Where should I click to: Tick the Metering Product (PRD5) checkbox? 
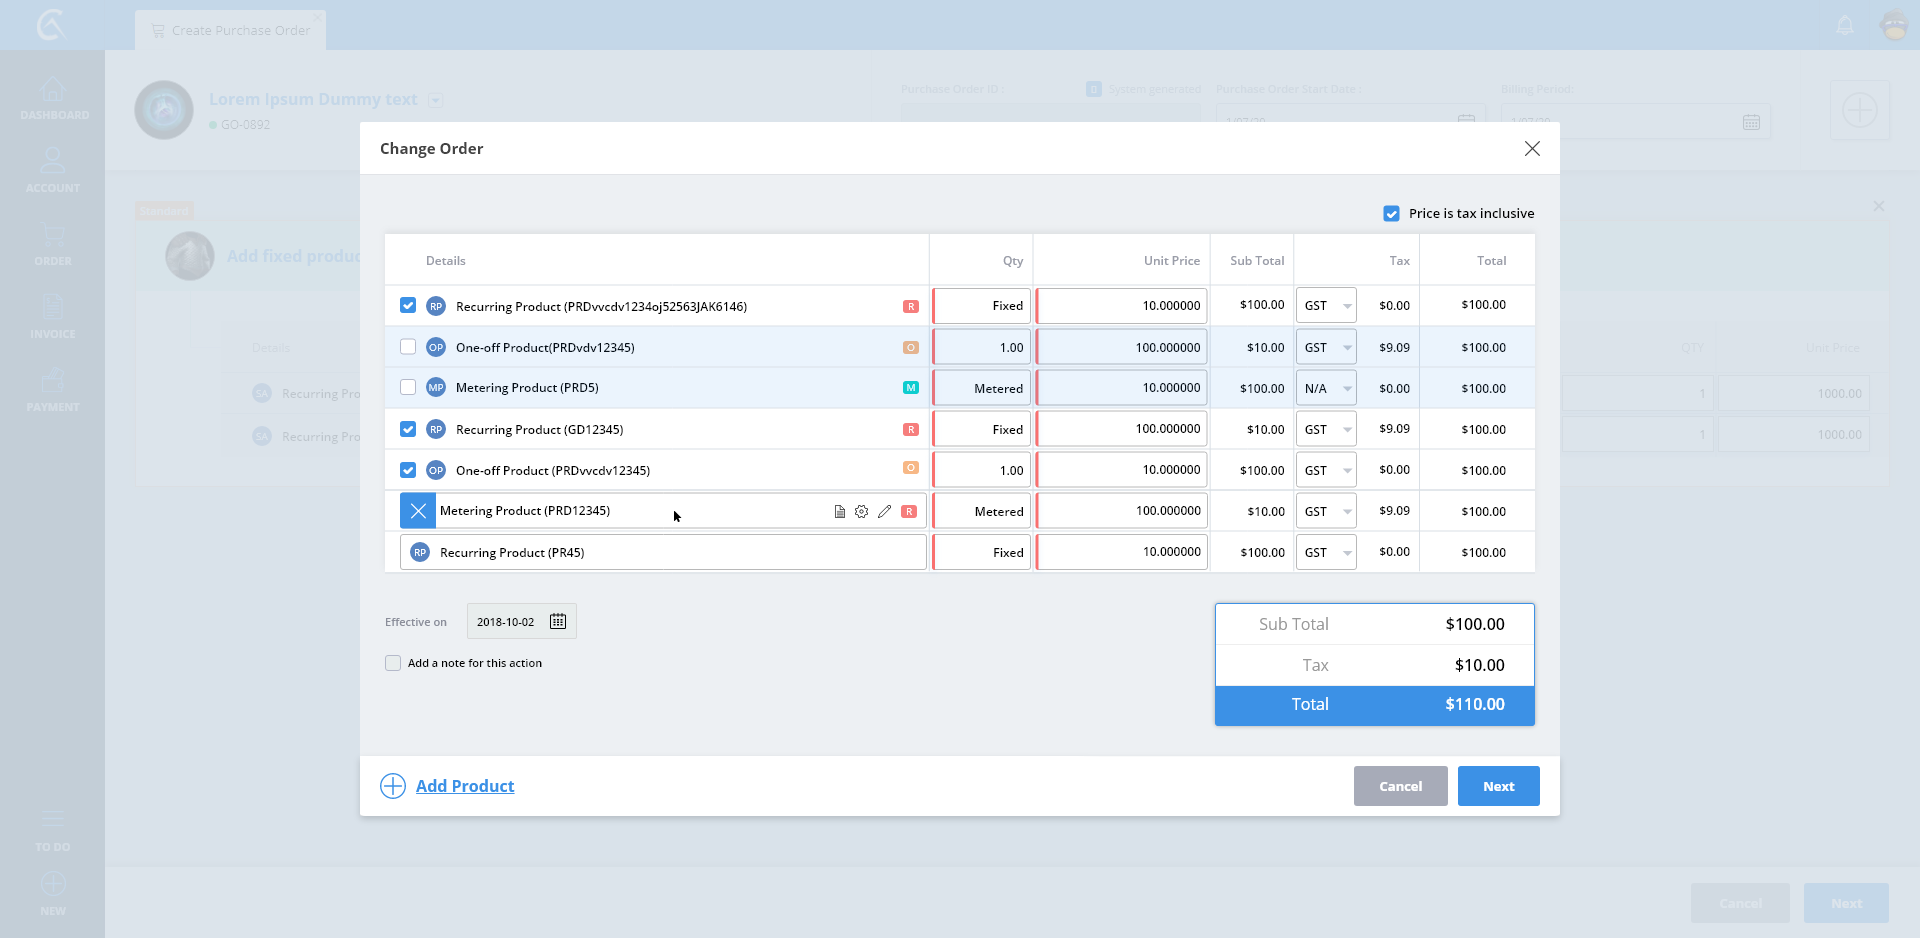(x=408, y=387)
